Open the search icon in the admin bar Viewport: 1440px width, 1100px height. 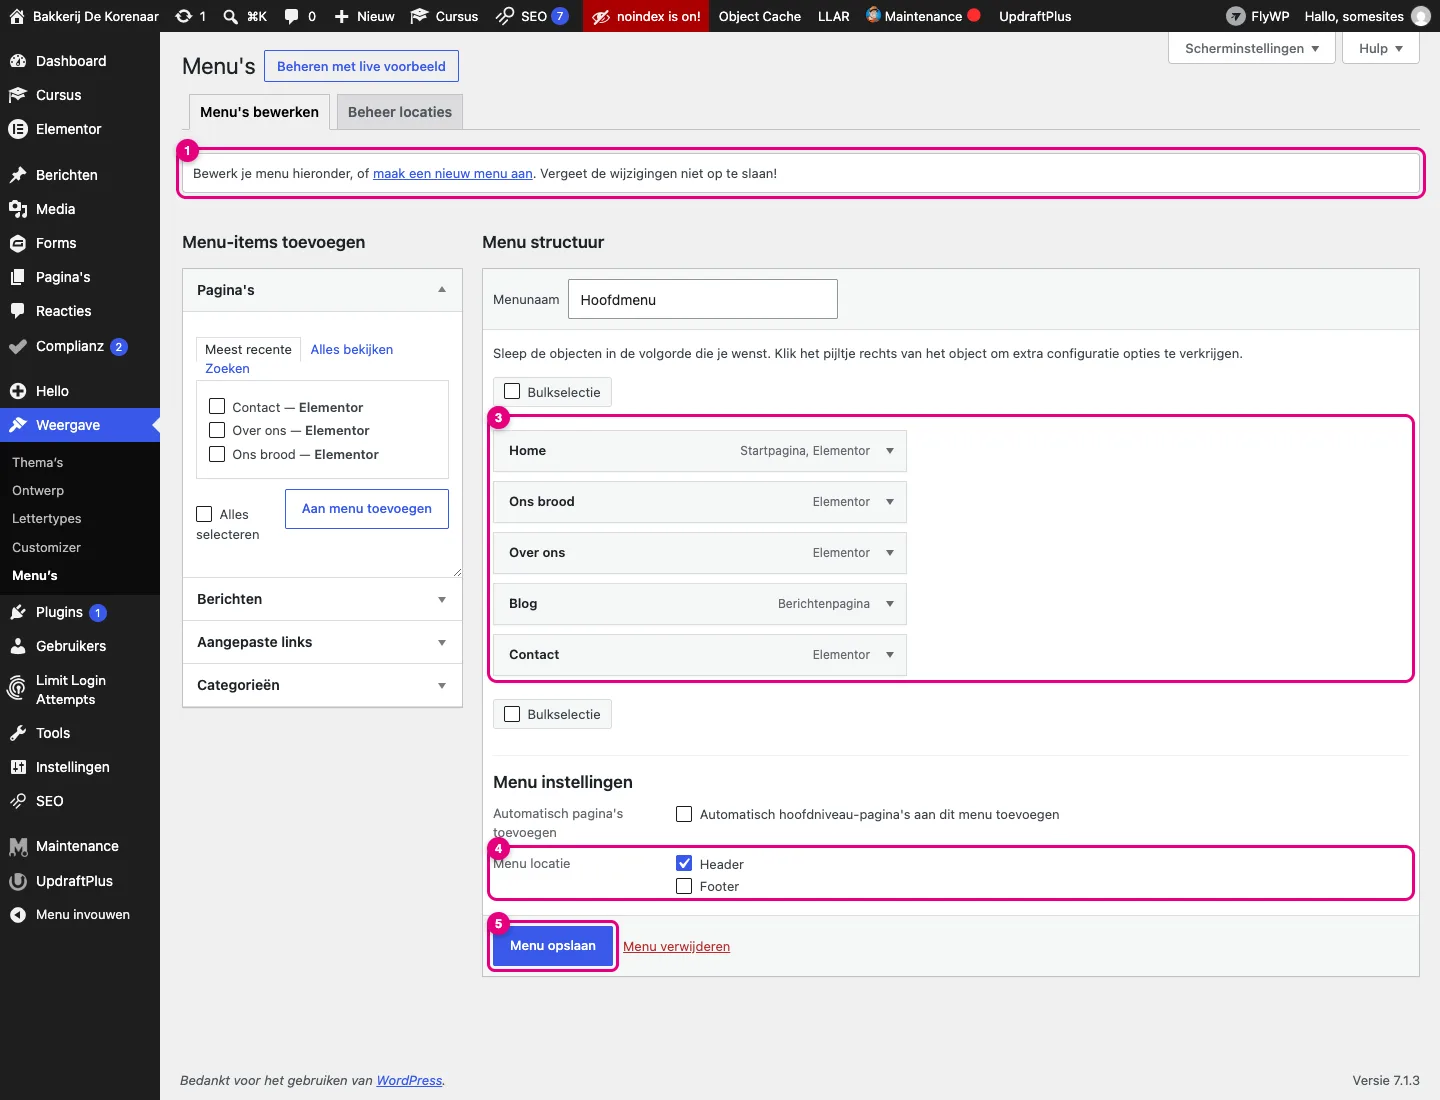click(231, 16)
